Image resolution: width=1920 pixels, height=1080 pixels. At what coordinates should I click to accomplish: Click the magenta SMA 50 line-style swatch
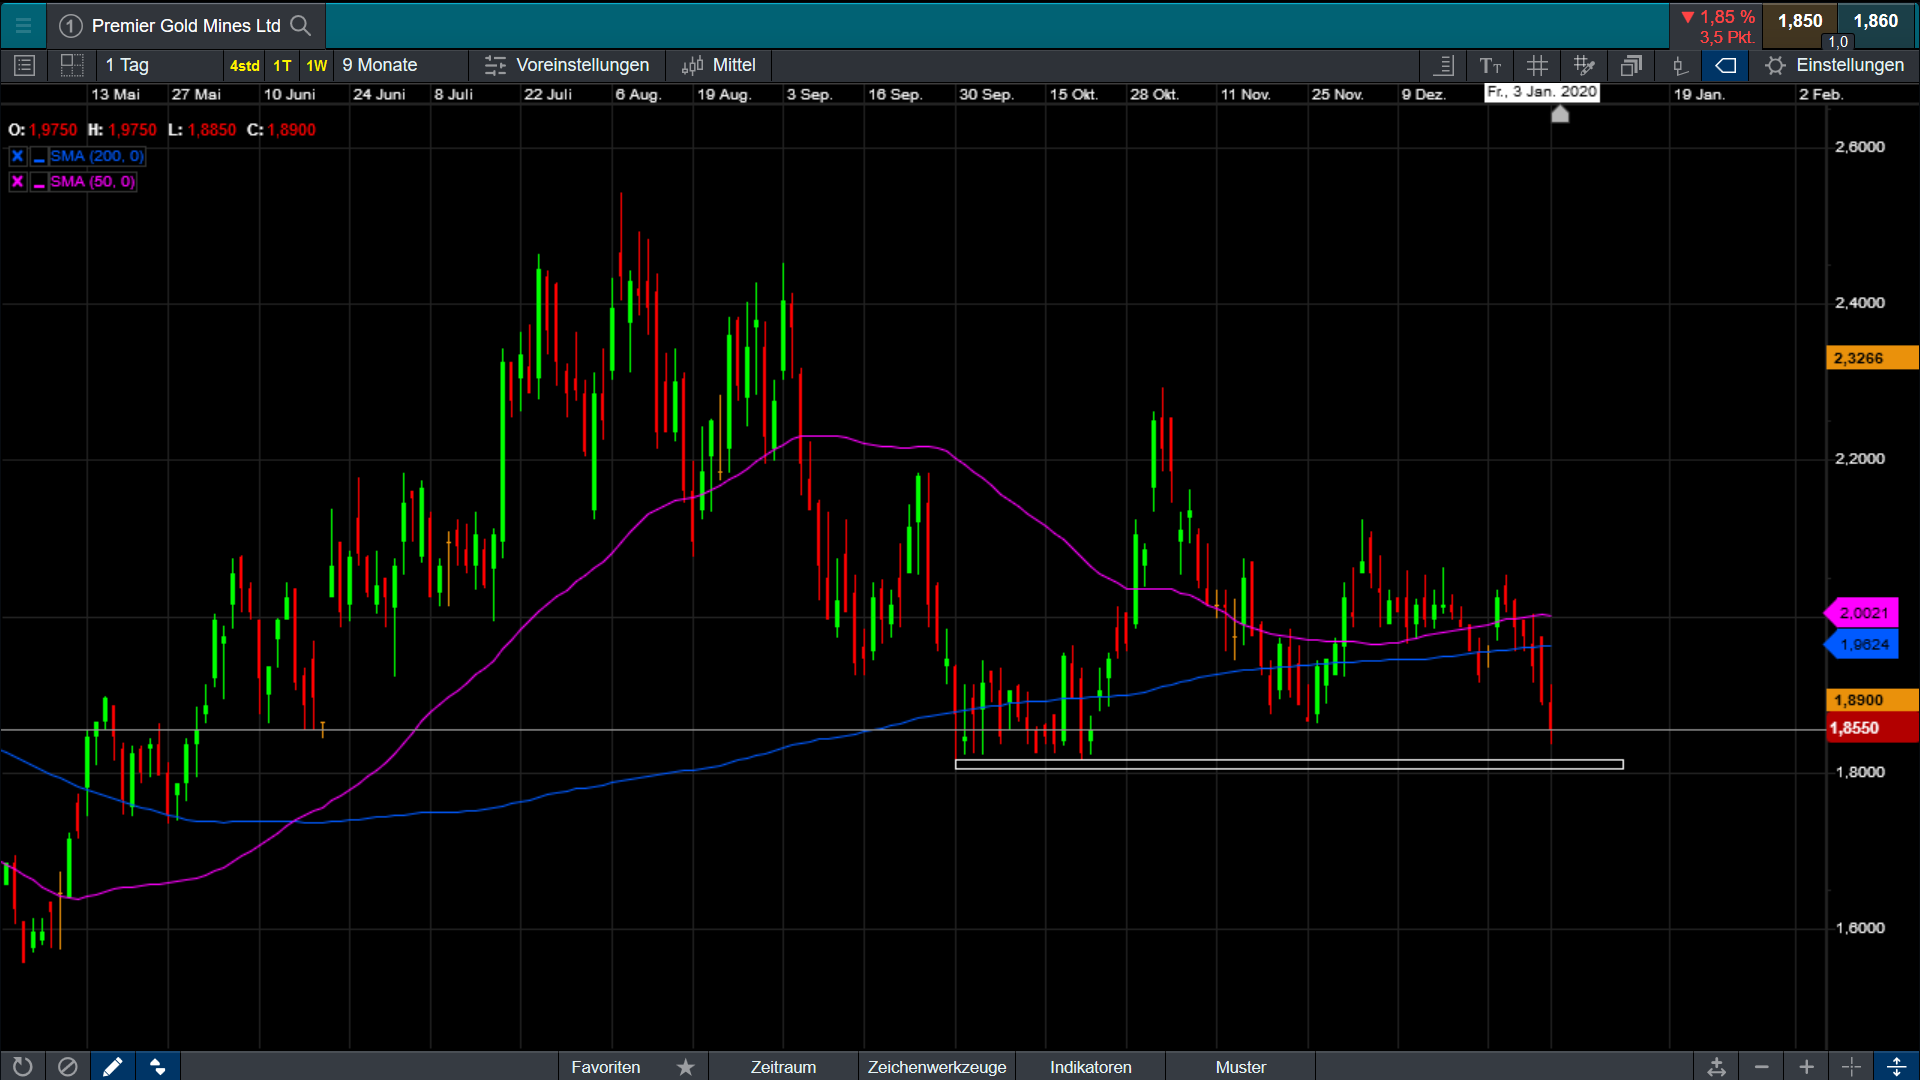point(39,183)
